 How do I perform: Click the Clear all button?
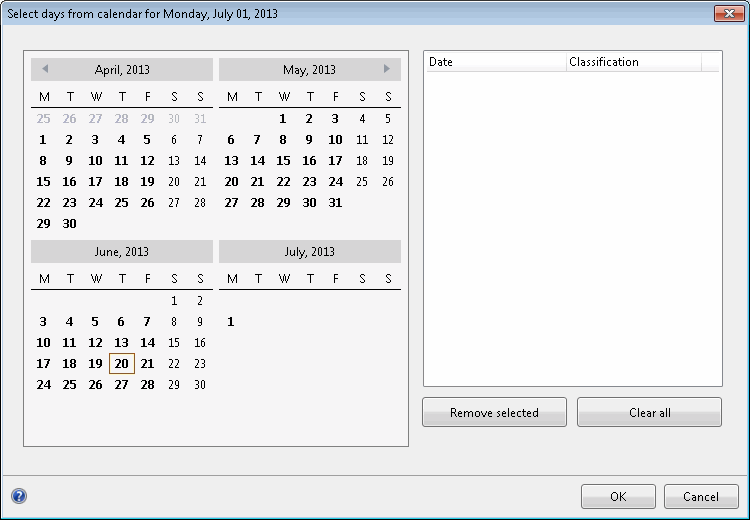click(x=649, y=412)
